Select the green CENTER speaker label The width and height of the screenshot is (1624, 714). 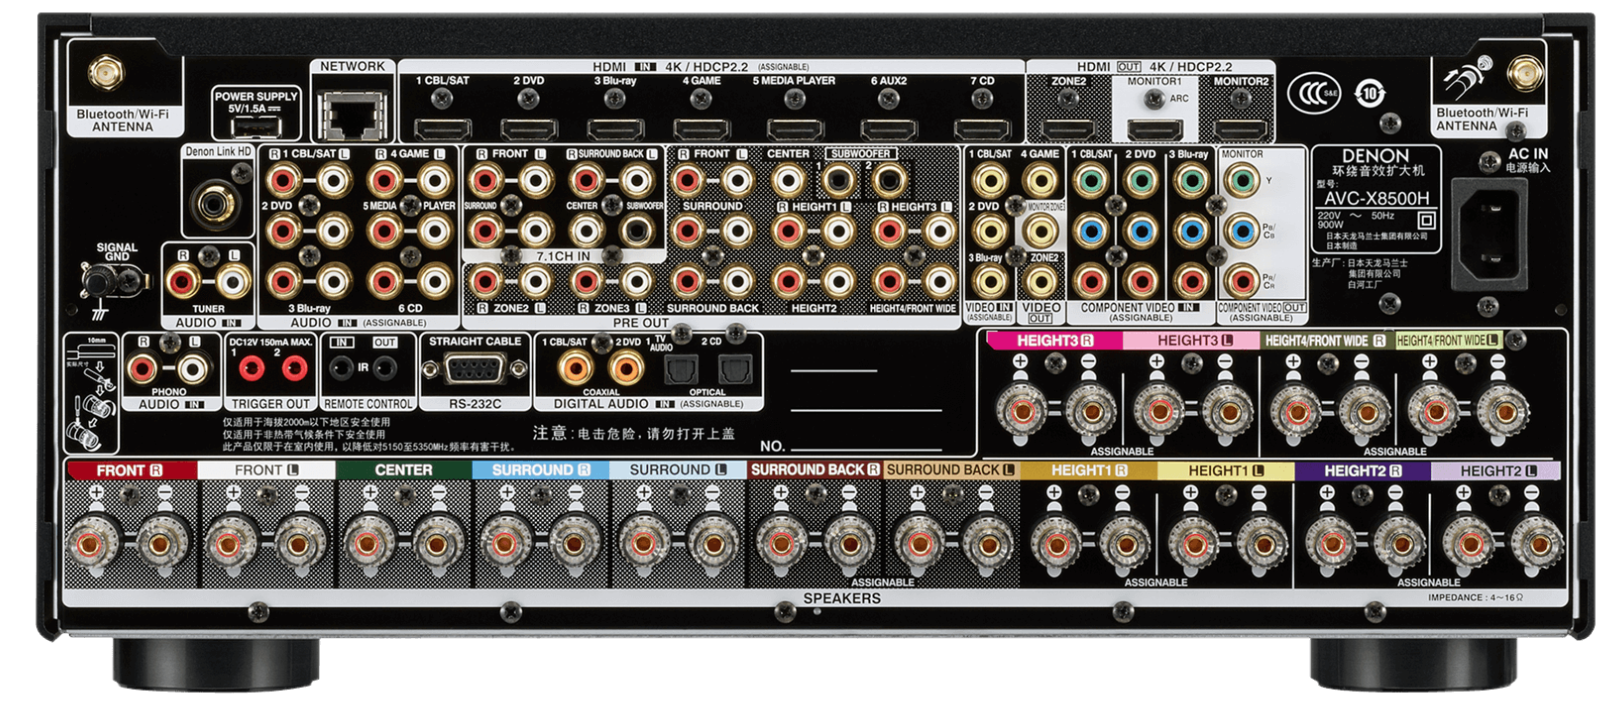point(404,470)
